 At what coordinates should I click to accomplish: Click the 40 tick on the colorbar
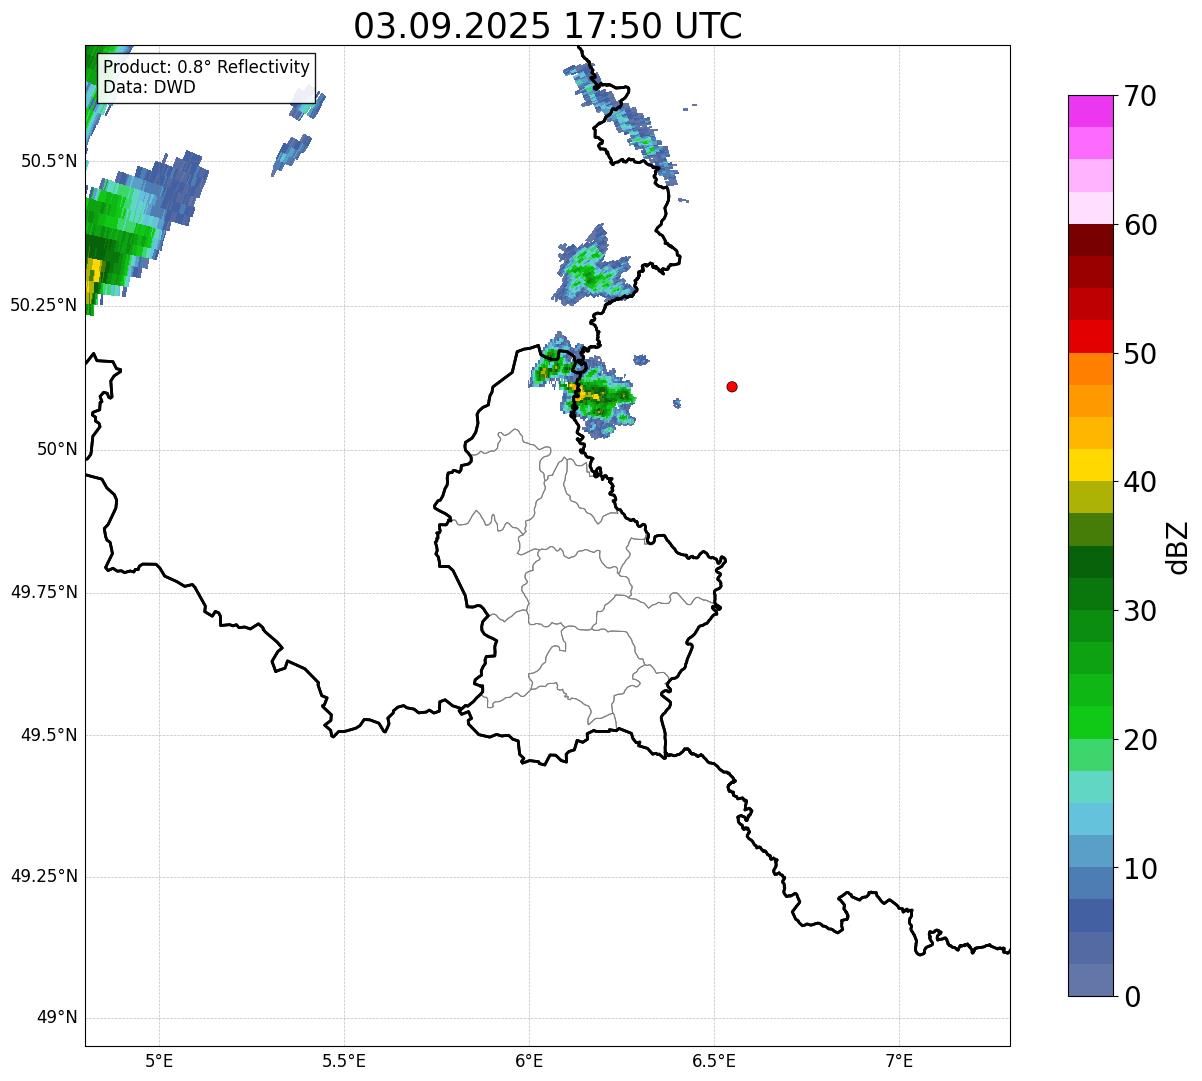pos(1140,482)
